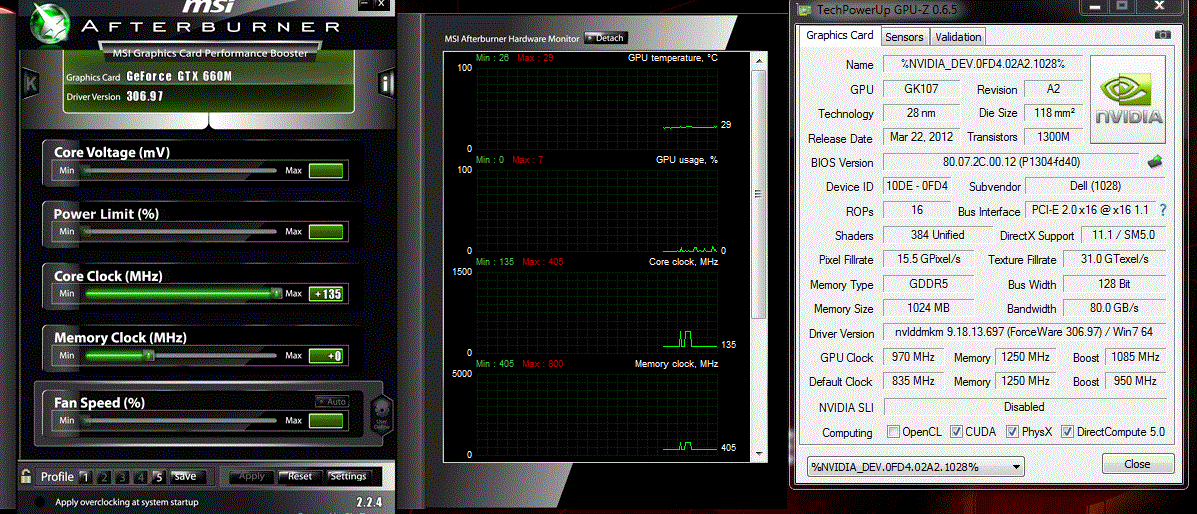This screenshot has width=1197, height=514.
Task: Toggle the OpenCL checkbox
Action: [893, 432]
